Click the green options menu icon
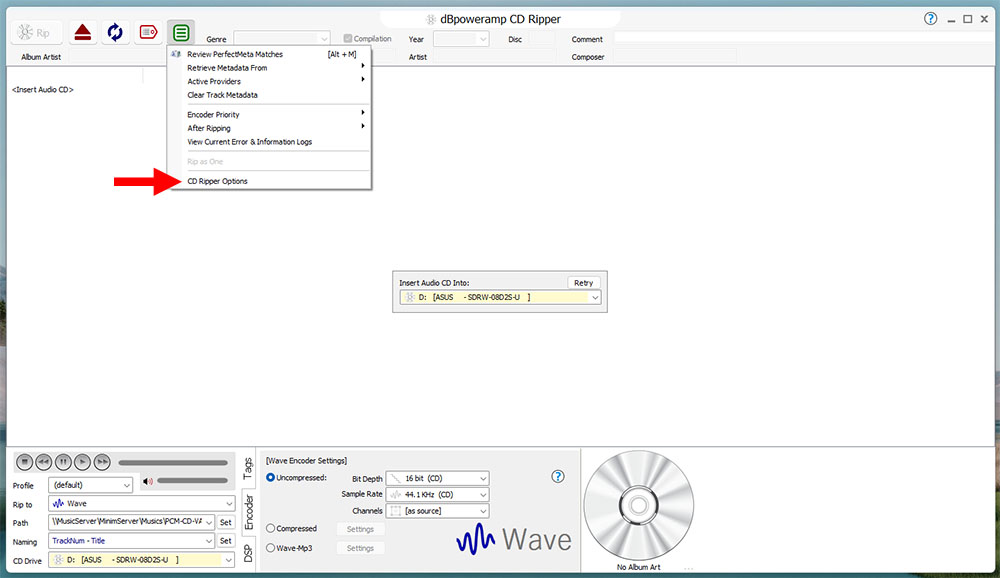Viewport: 1000px width, 578px height. (181, 32)
